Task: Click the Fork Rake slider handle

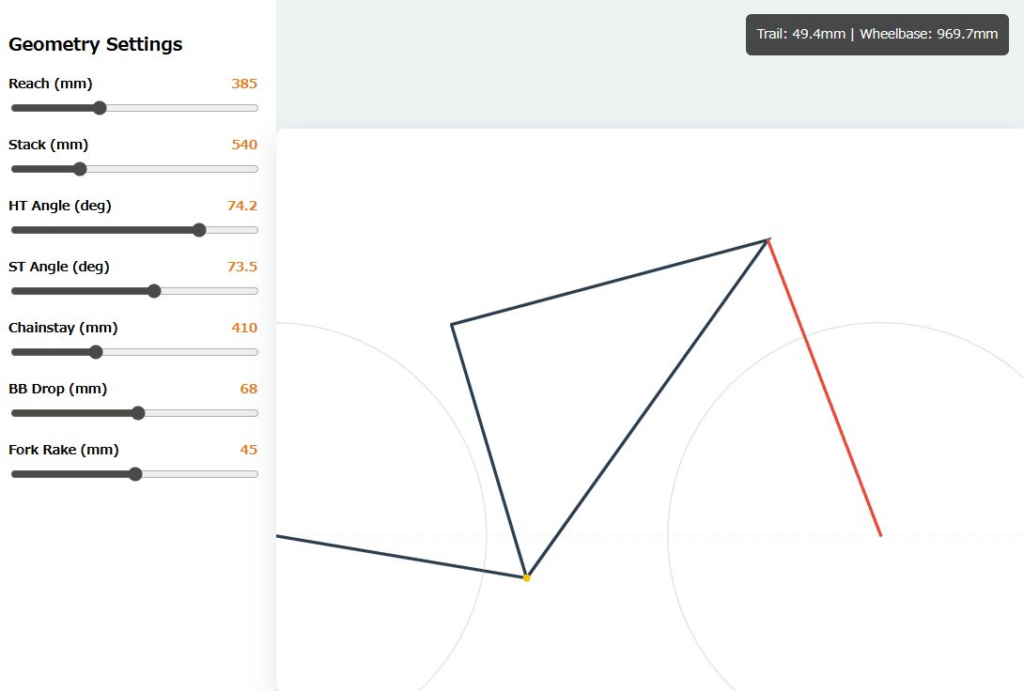Action: coord(136,474)
